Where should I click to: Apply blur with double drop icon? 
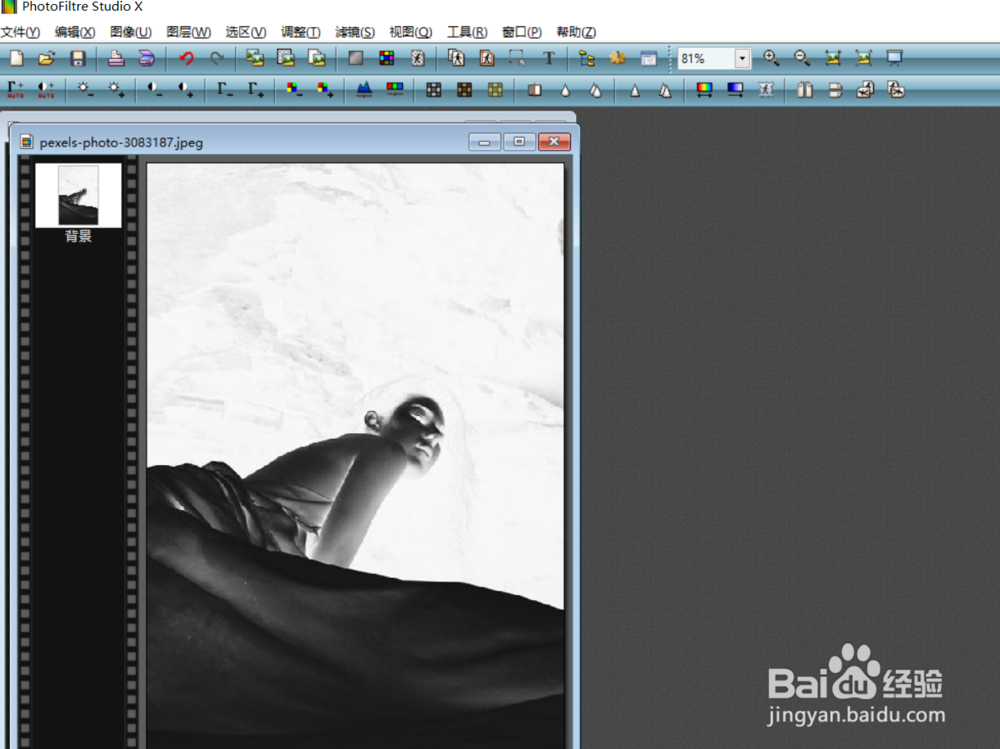(x=596, y=90)
